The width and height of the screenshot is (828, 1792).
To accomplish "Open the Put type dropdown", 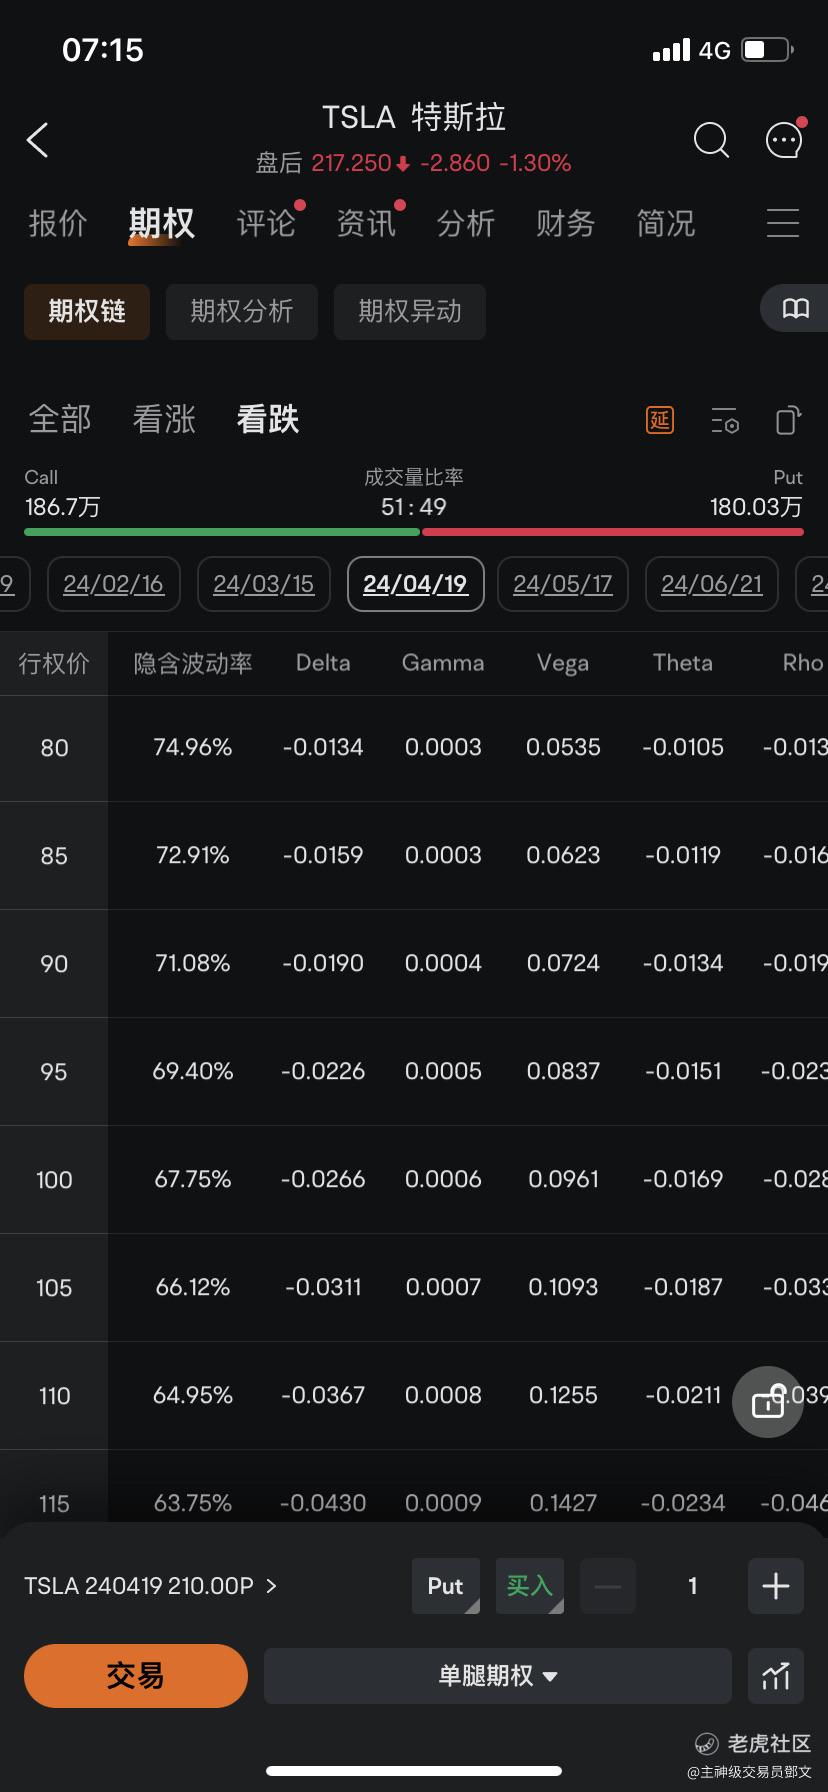I will tap(446, 1586).
